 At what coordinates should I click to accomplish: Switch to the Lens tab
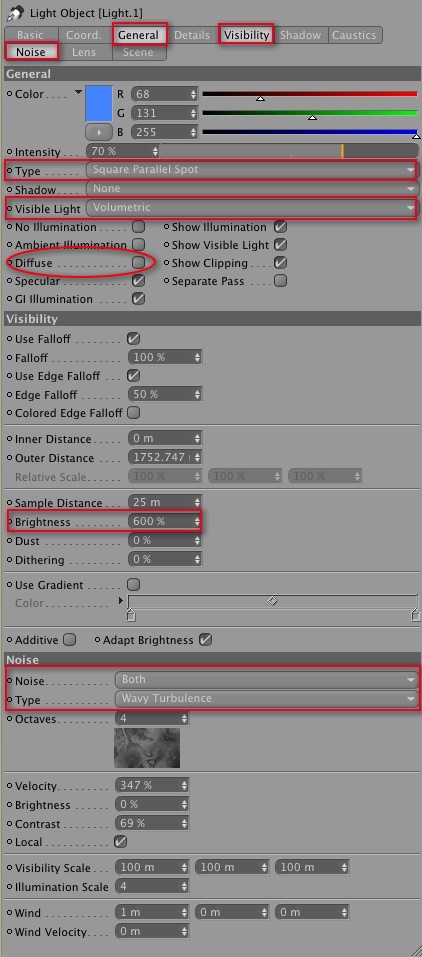tap(84, 52)
